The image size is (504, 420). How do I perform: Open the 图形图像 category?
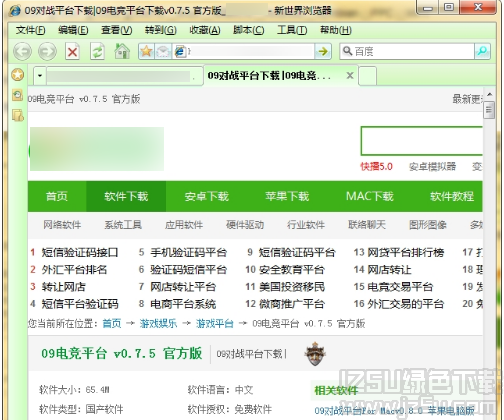(428, 225)
